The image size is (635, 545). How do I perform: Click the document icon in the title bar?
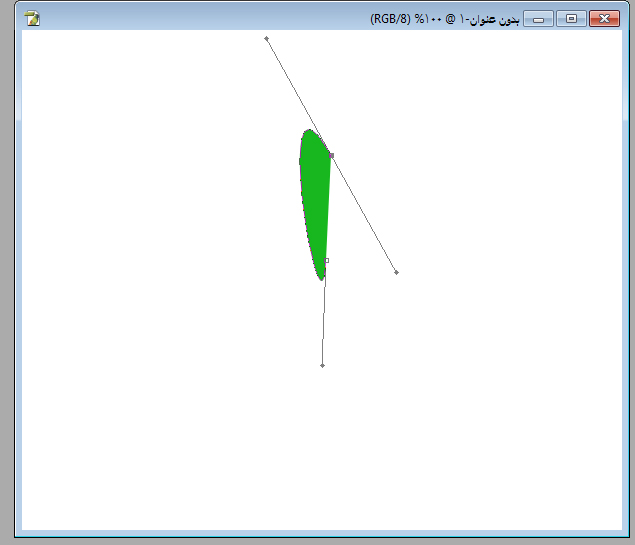(32, 18)
